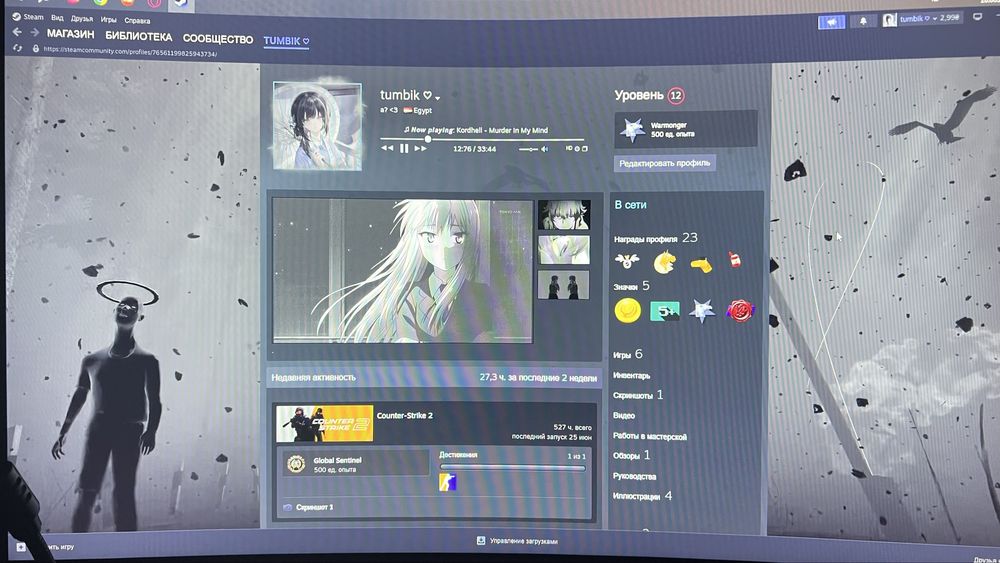Click the browser back arrow
This screenshot has height=563, width=1000.
click(17, 32)
